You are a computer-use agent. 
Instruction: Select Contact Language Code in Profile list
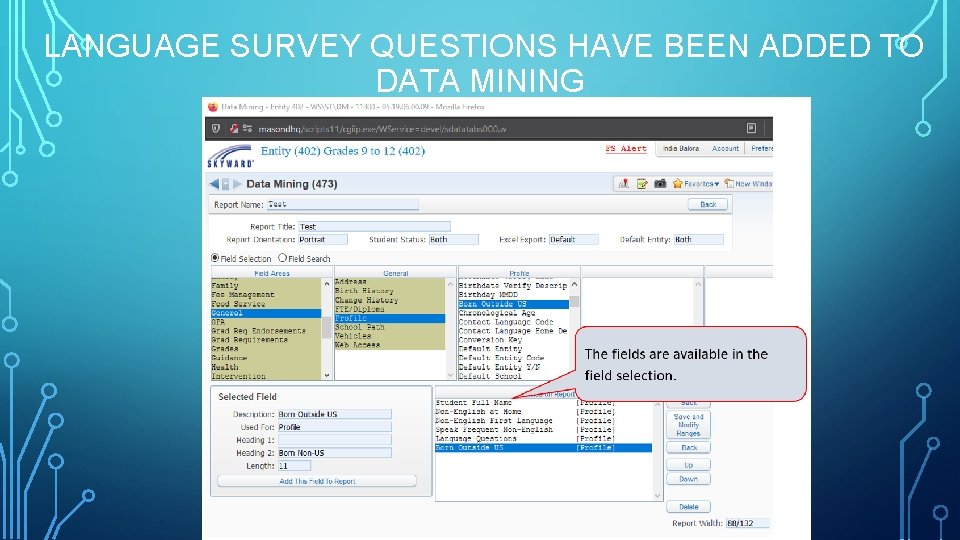513,321
